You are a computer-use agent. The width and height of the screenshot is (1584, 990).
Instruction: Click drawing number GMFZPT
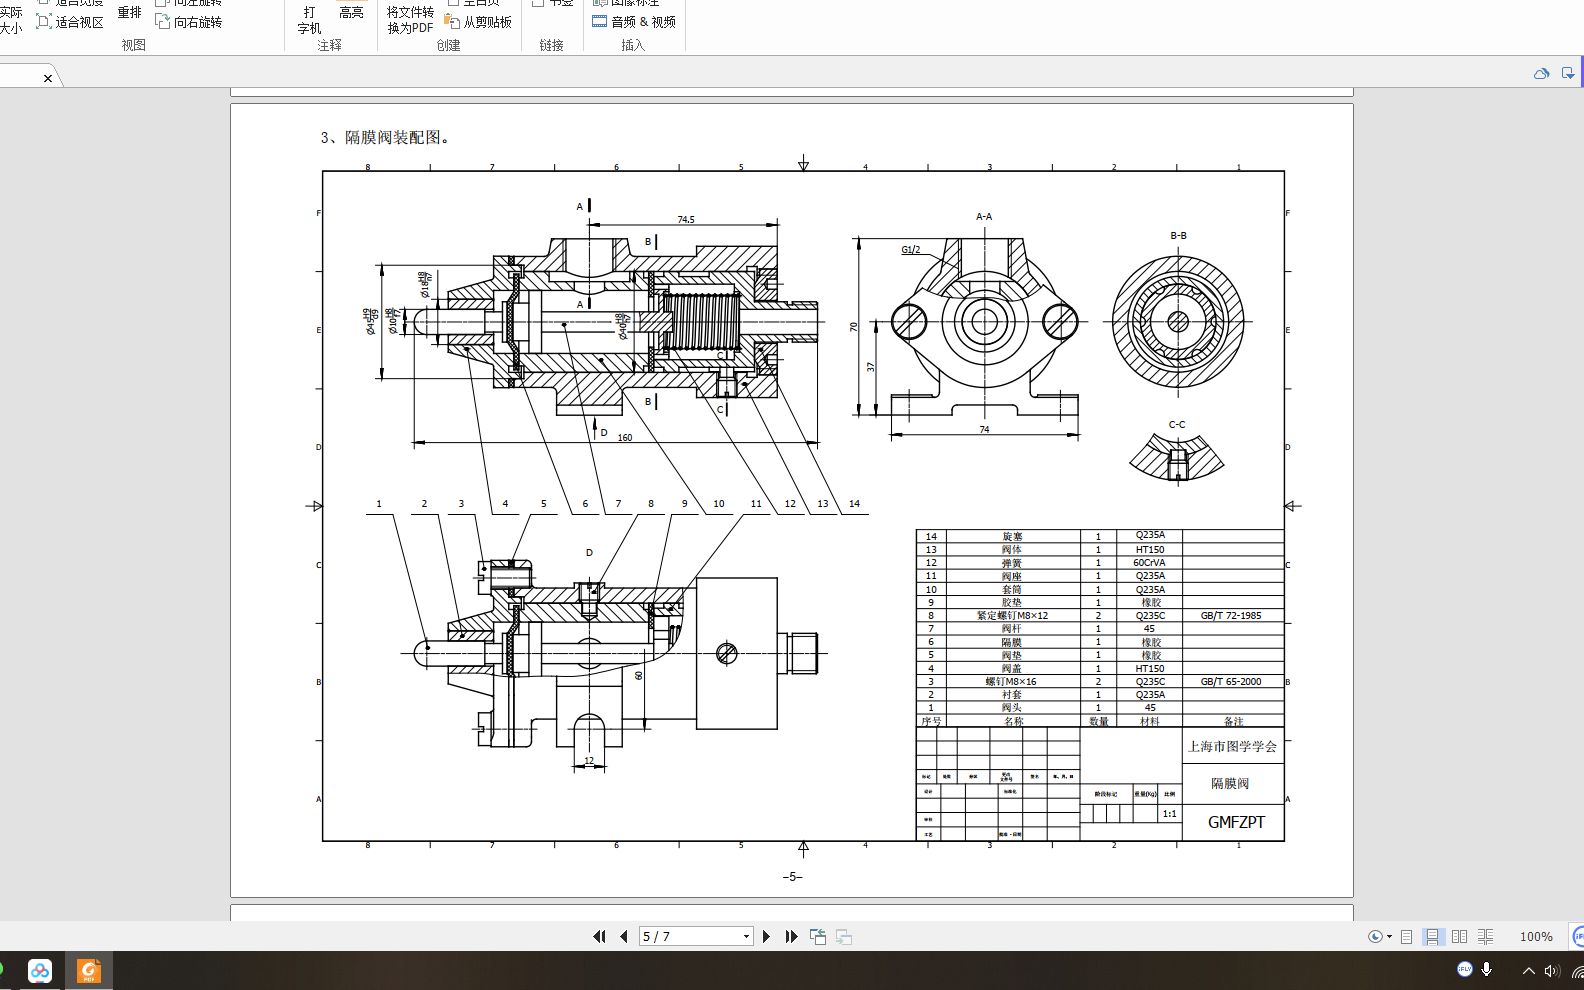1236,822
